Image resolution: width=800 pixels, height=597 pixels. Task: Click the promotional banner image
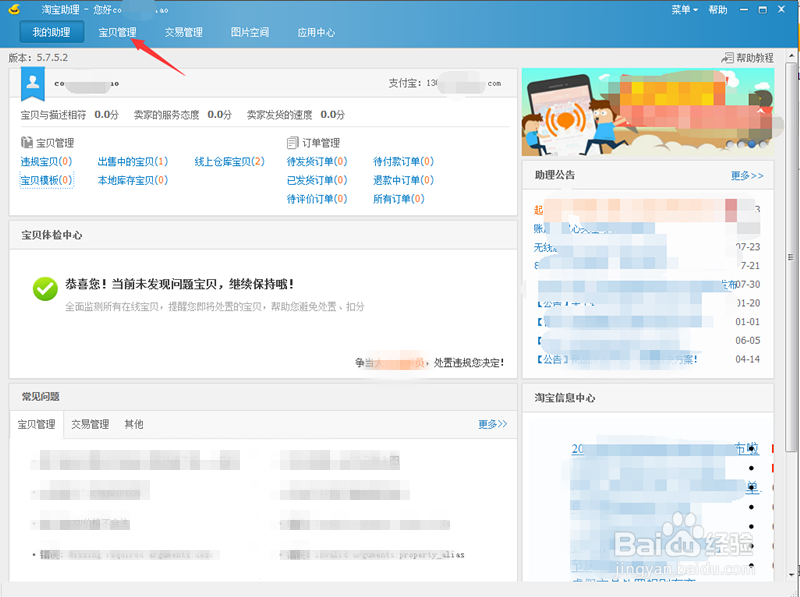[647, 112]
